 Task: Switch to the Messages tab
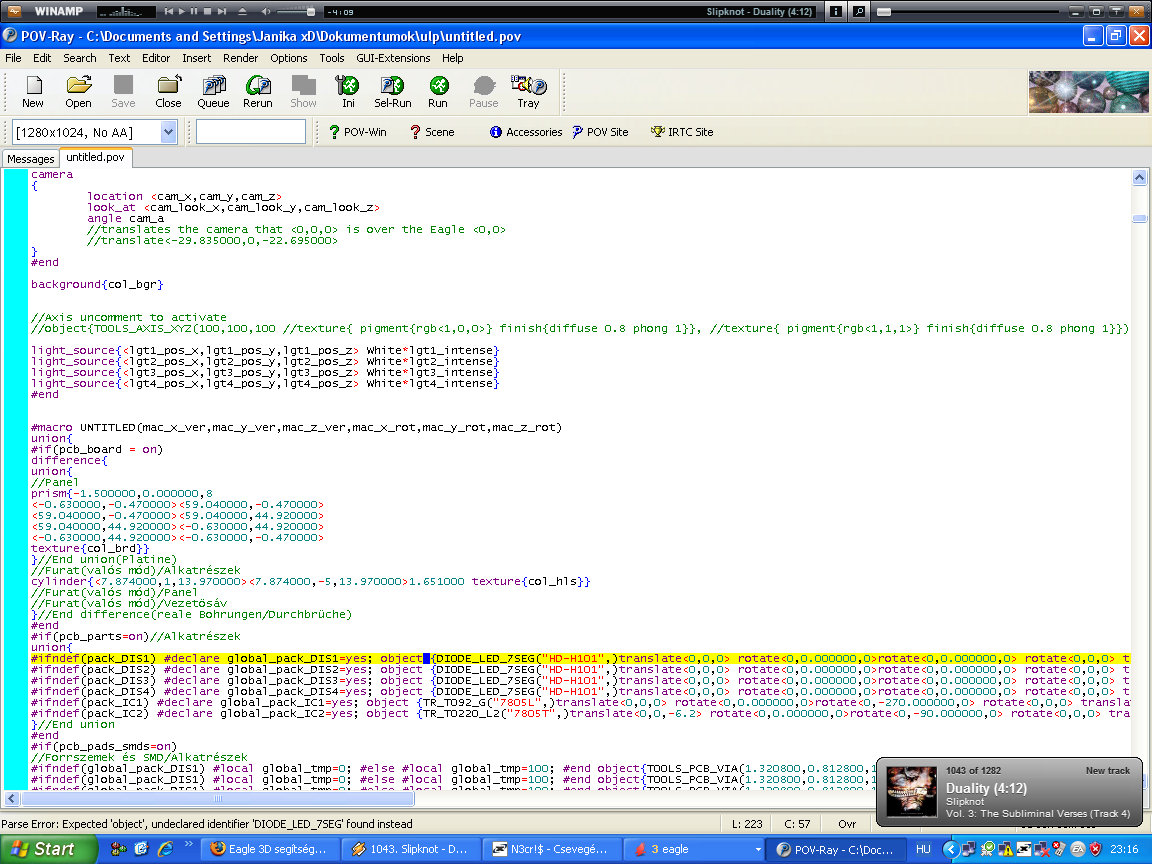click(31, 159)
